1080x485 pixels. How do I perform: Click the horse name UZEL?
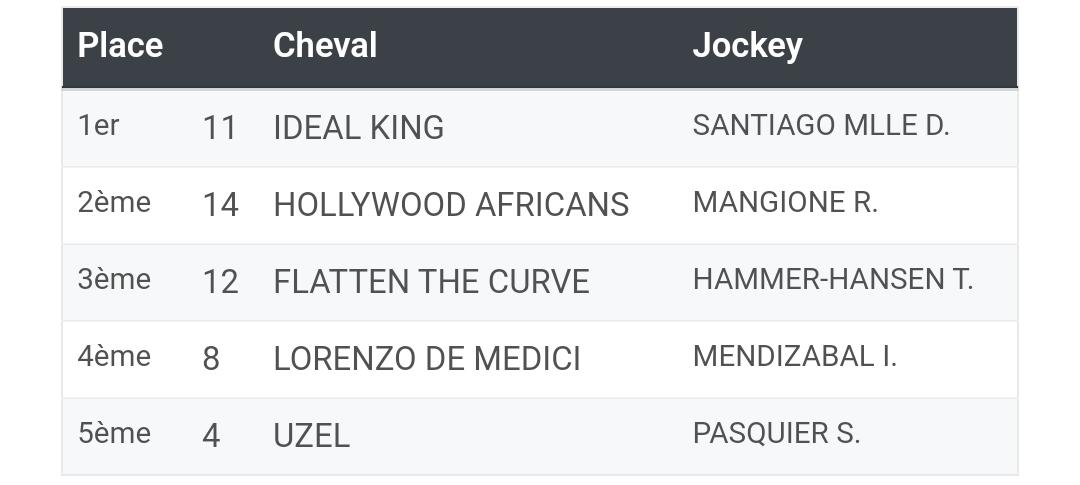pyautogui.click(x=311, y=437)
